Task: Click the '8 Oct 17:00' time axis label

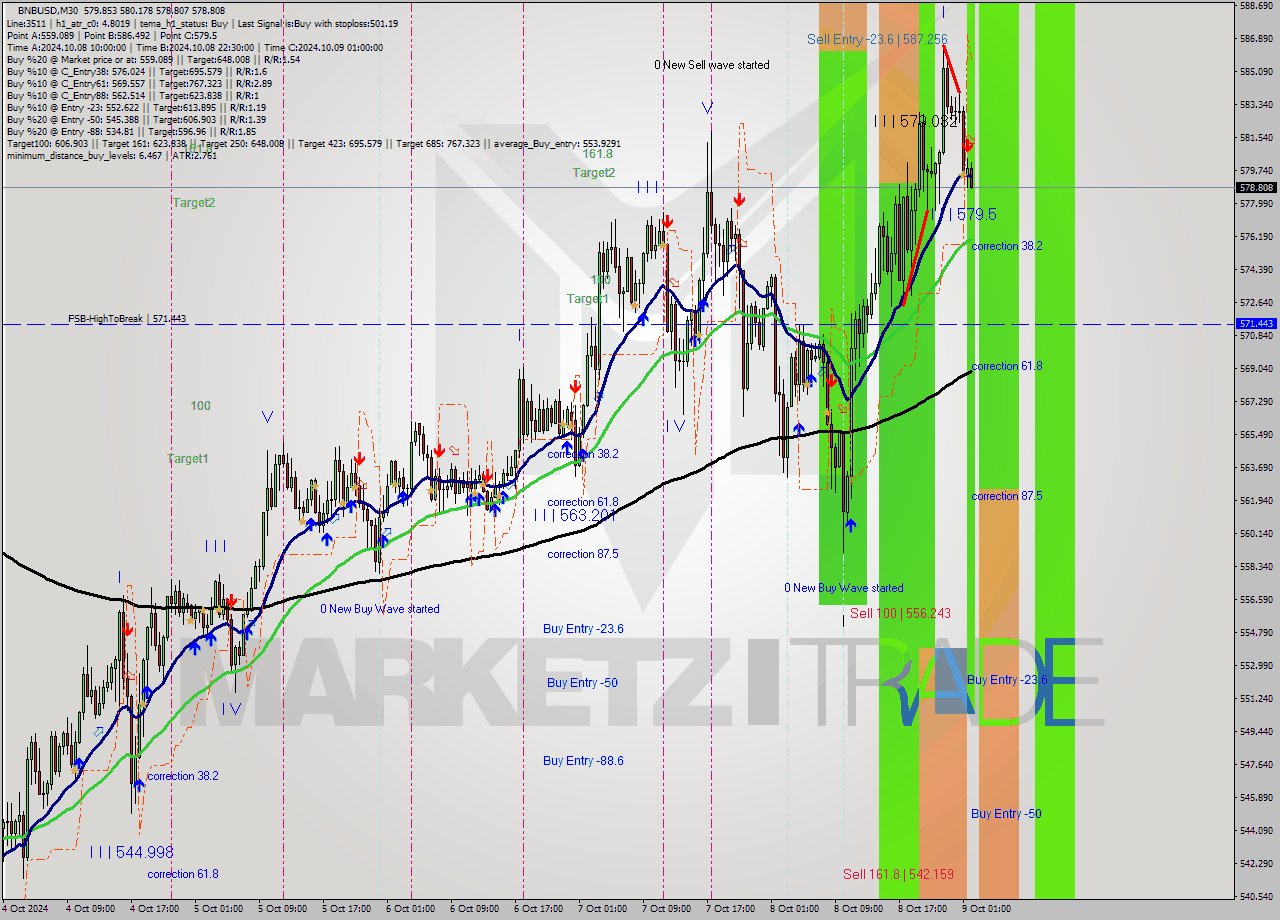Action: [922, 909]
